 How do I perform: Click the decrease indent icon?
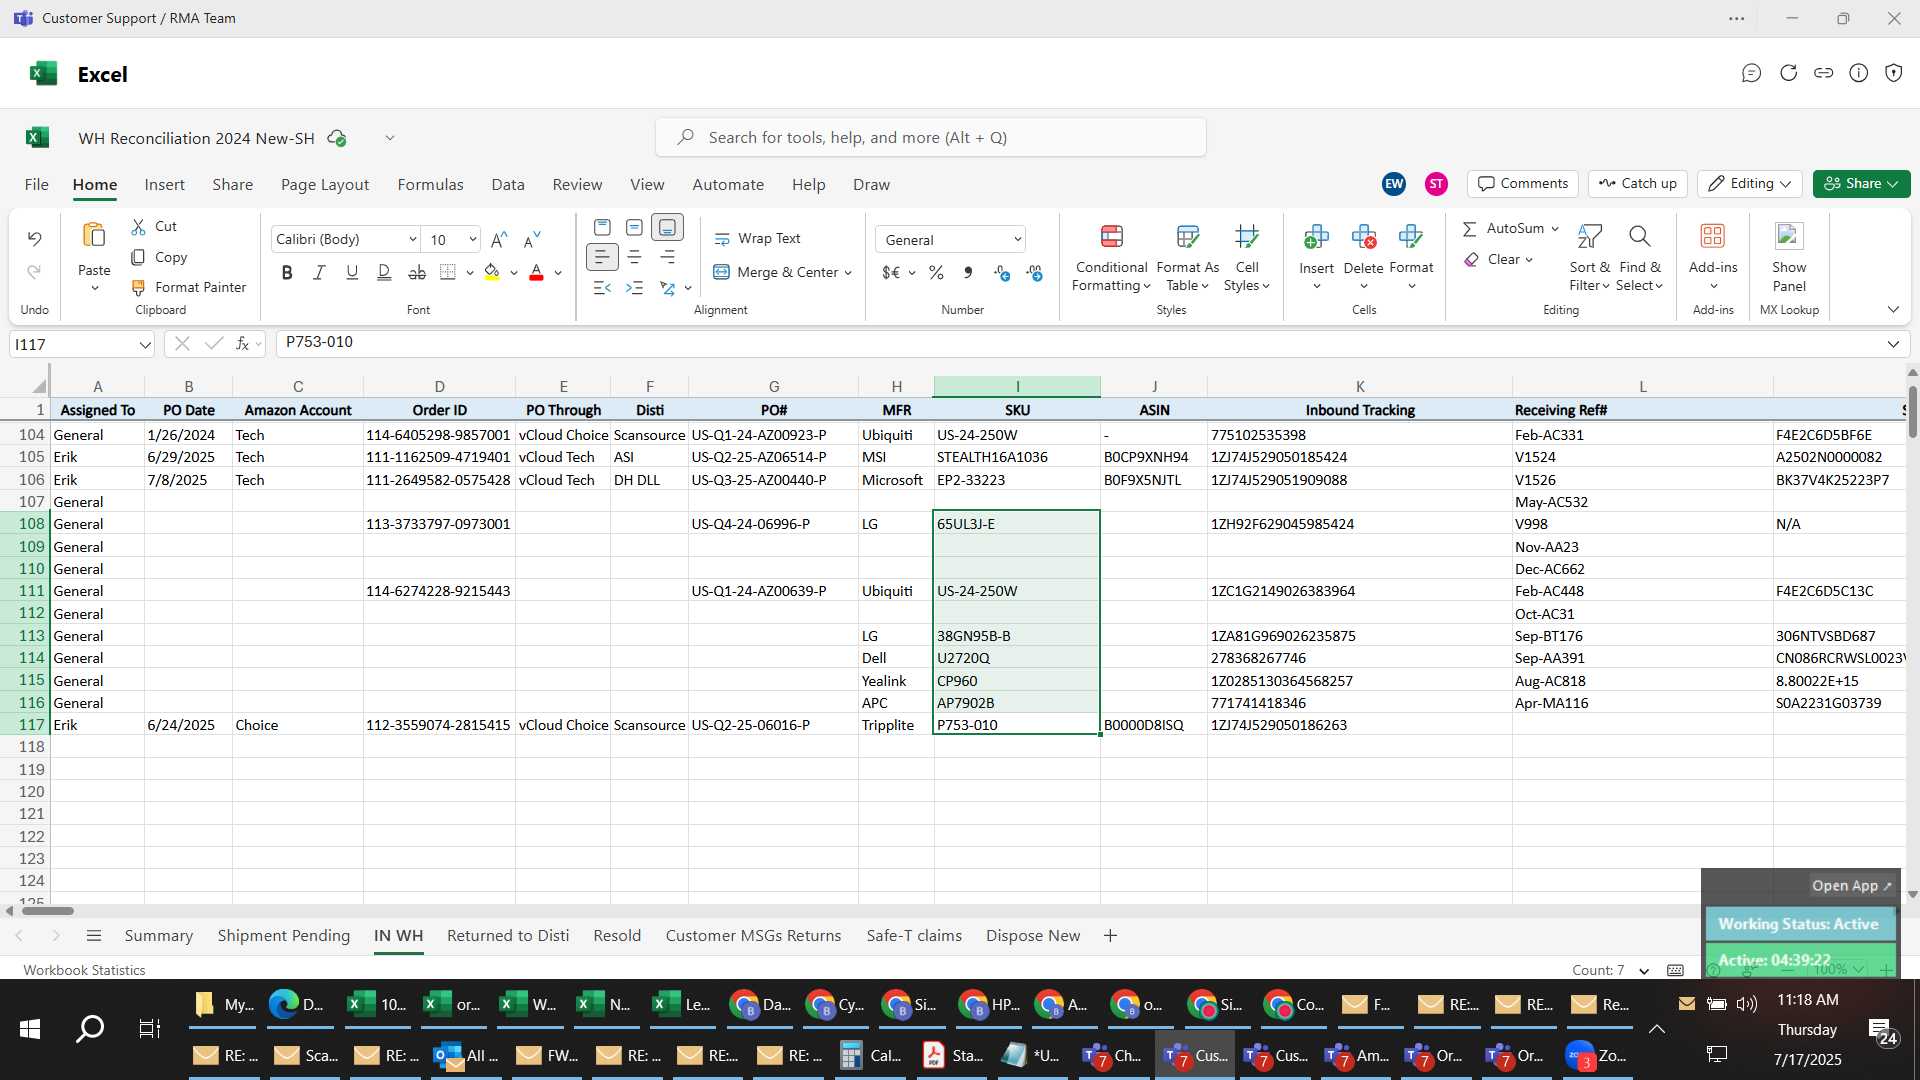tap(602, 288)
